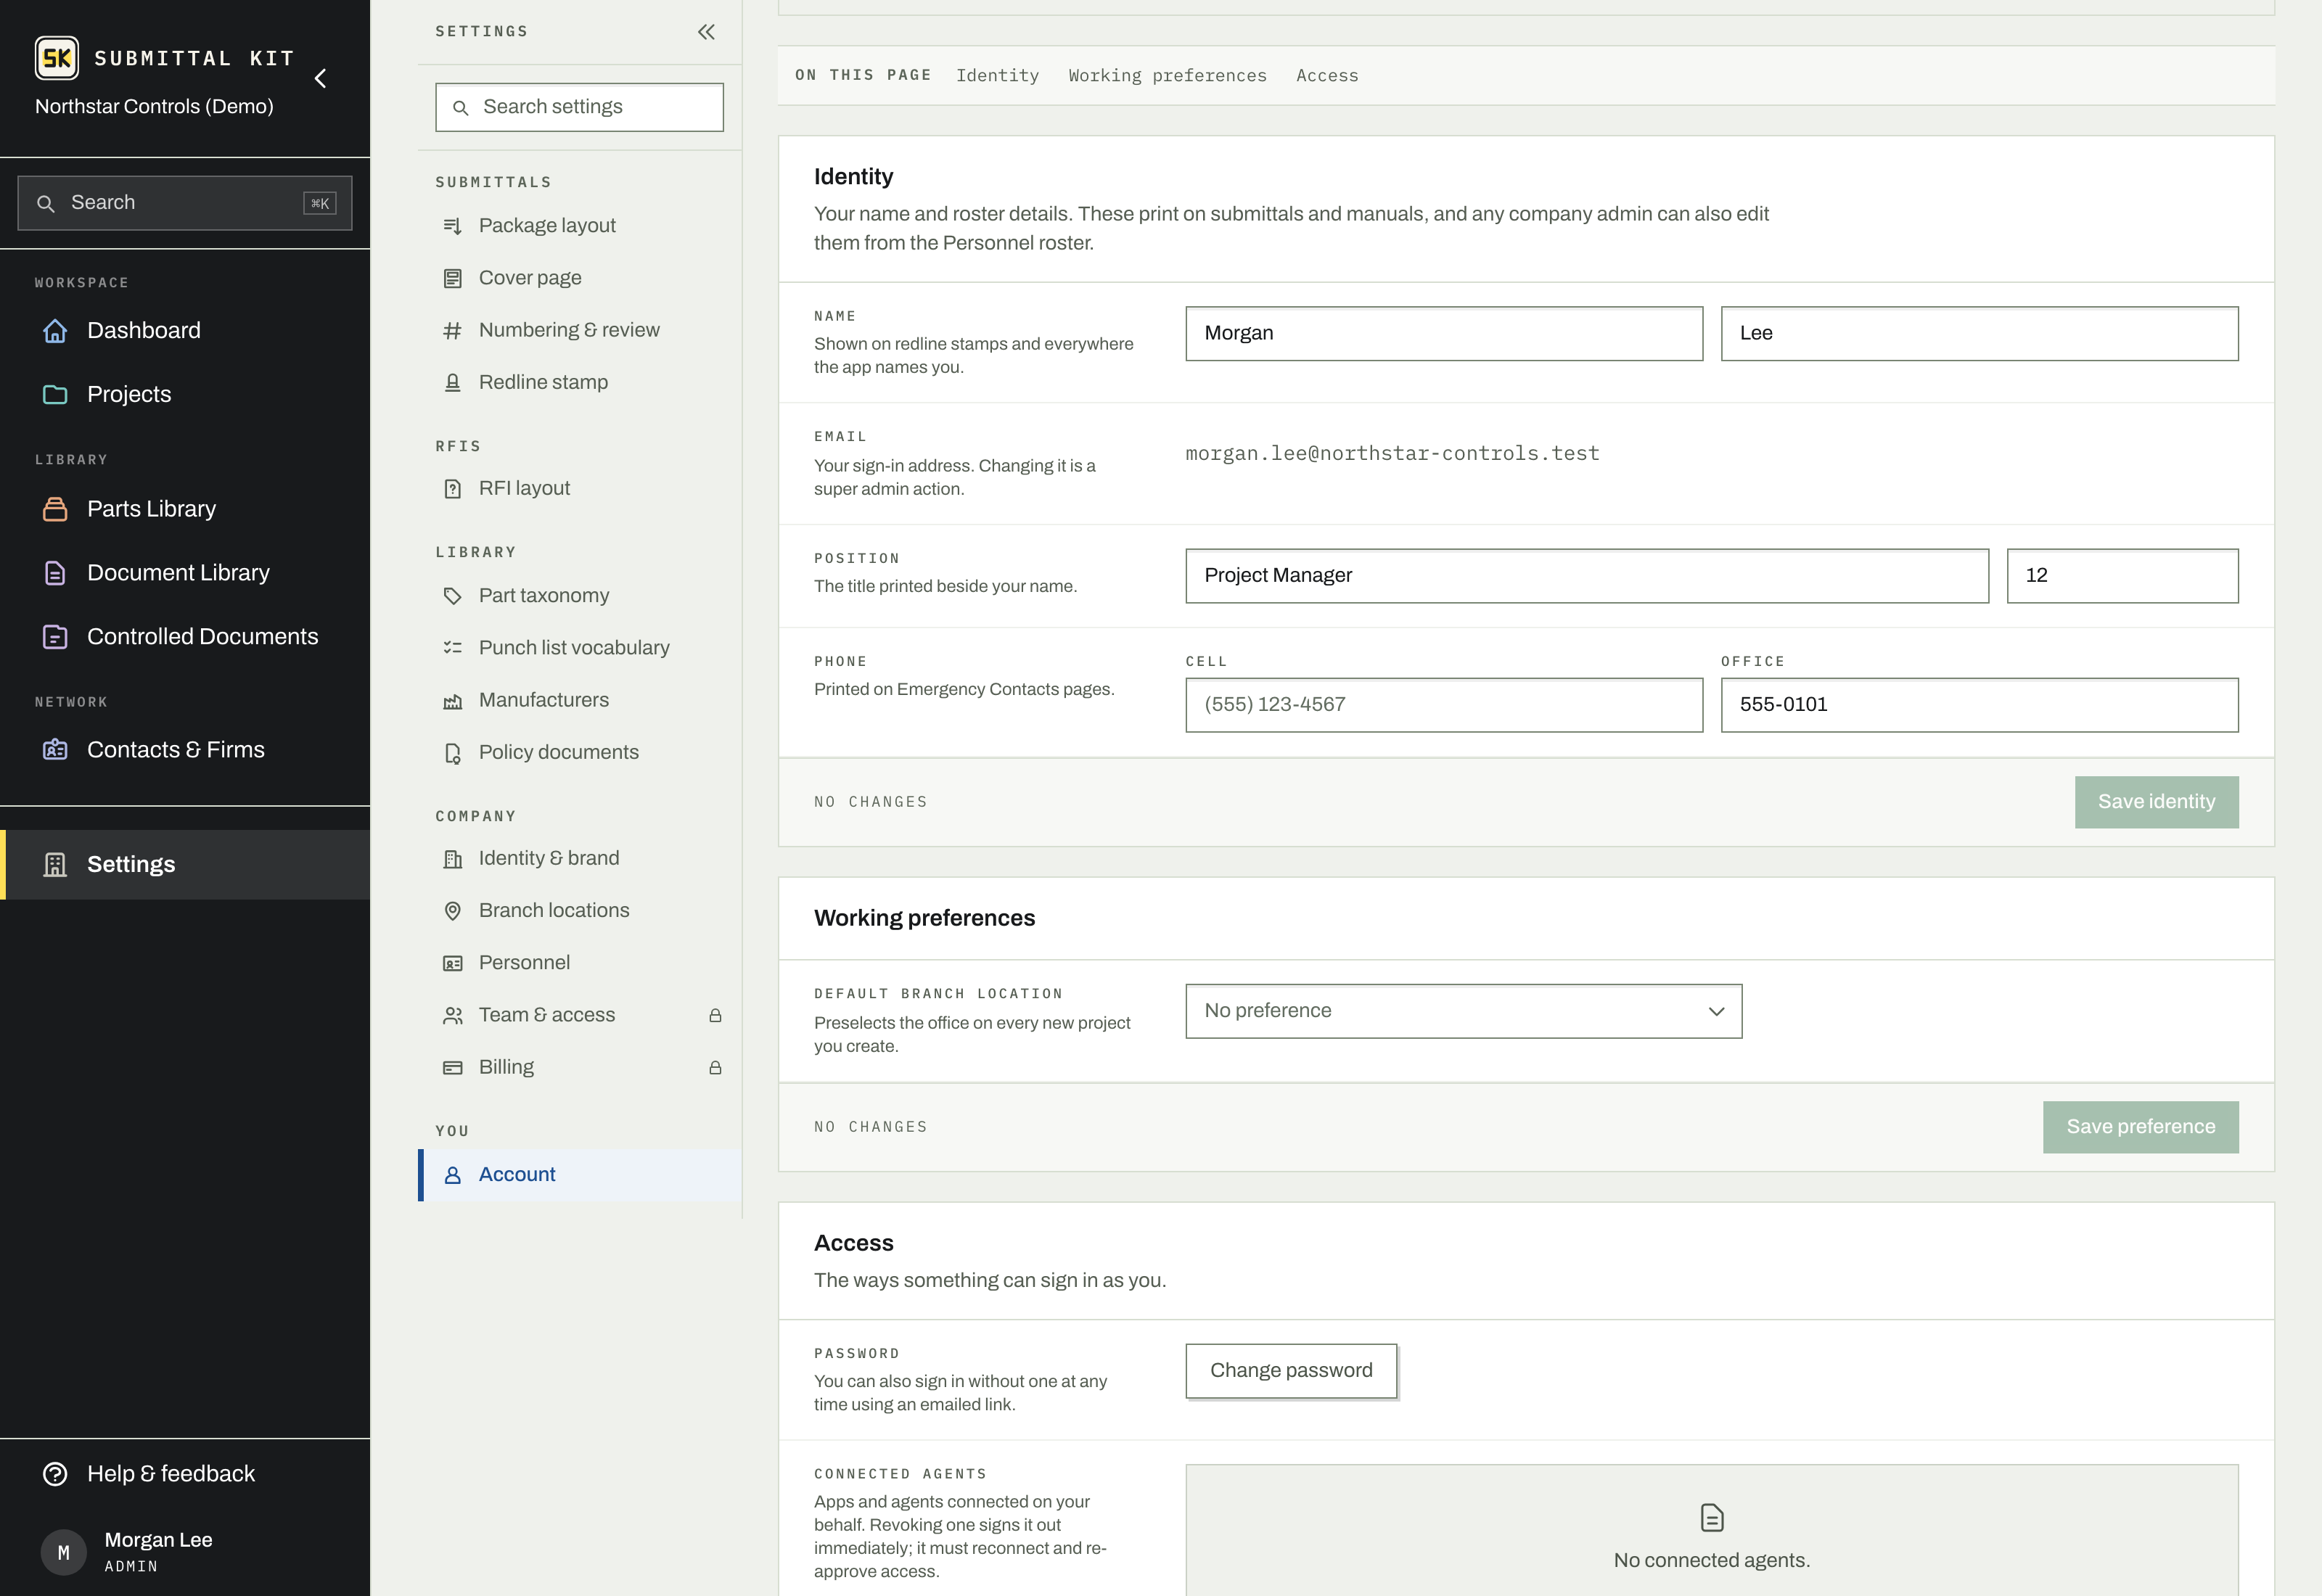Viewport: 2322px width, 1596px height.
Task: Click the Contacts & Firms icon
Action: pyautogui.click(x=55, y=750)
